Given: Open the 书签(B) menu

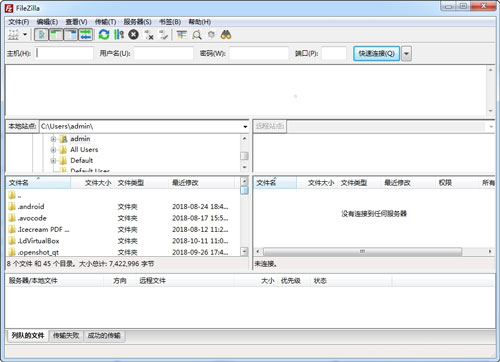Looking at the screenshot, I should pos(170,22).
